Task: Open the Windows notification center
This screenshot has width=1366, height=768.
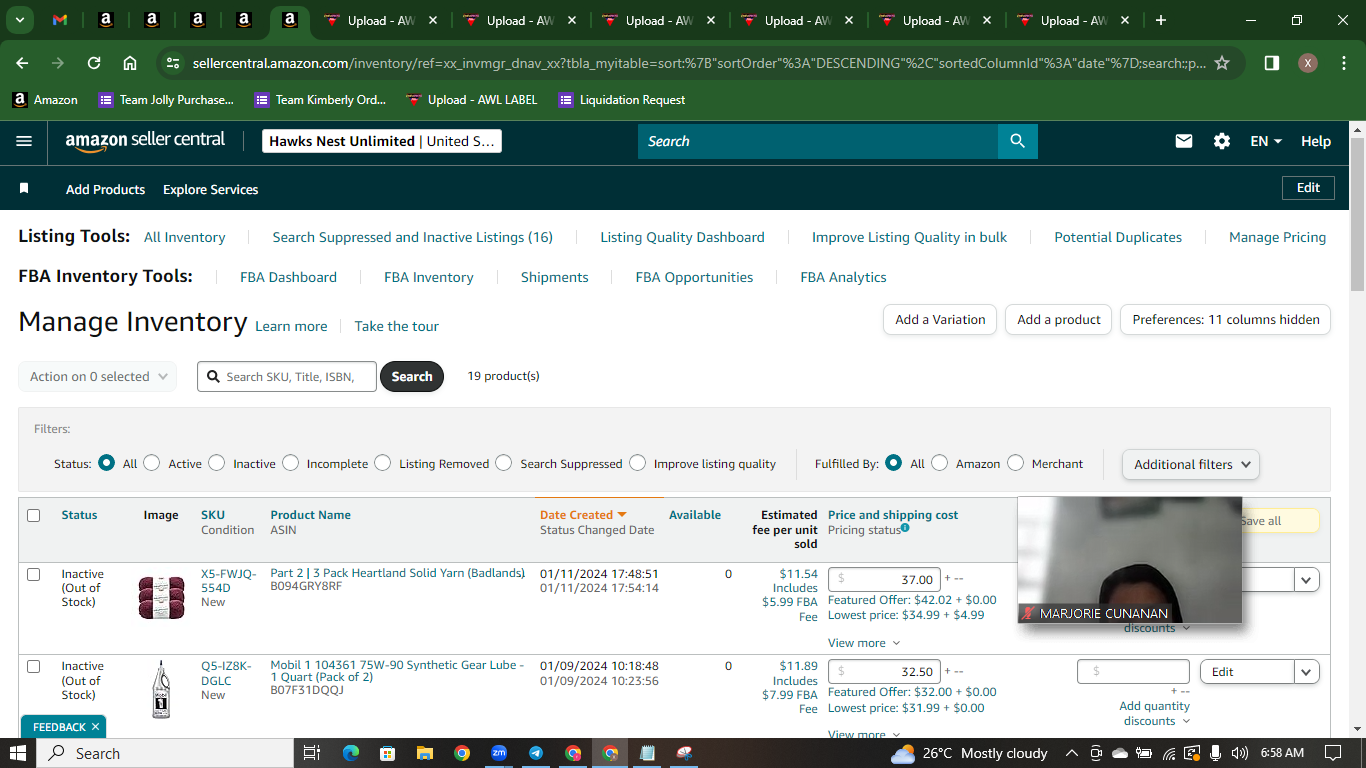Action: point(1333,753)
